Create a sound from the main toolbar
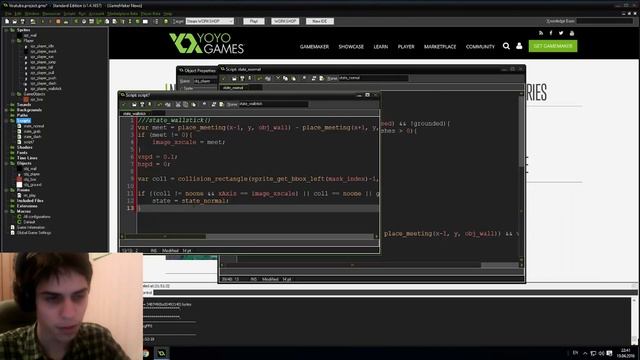640x360 pixels. tap(84, 21)
